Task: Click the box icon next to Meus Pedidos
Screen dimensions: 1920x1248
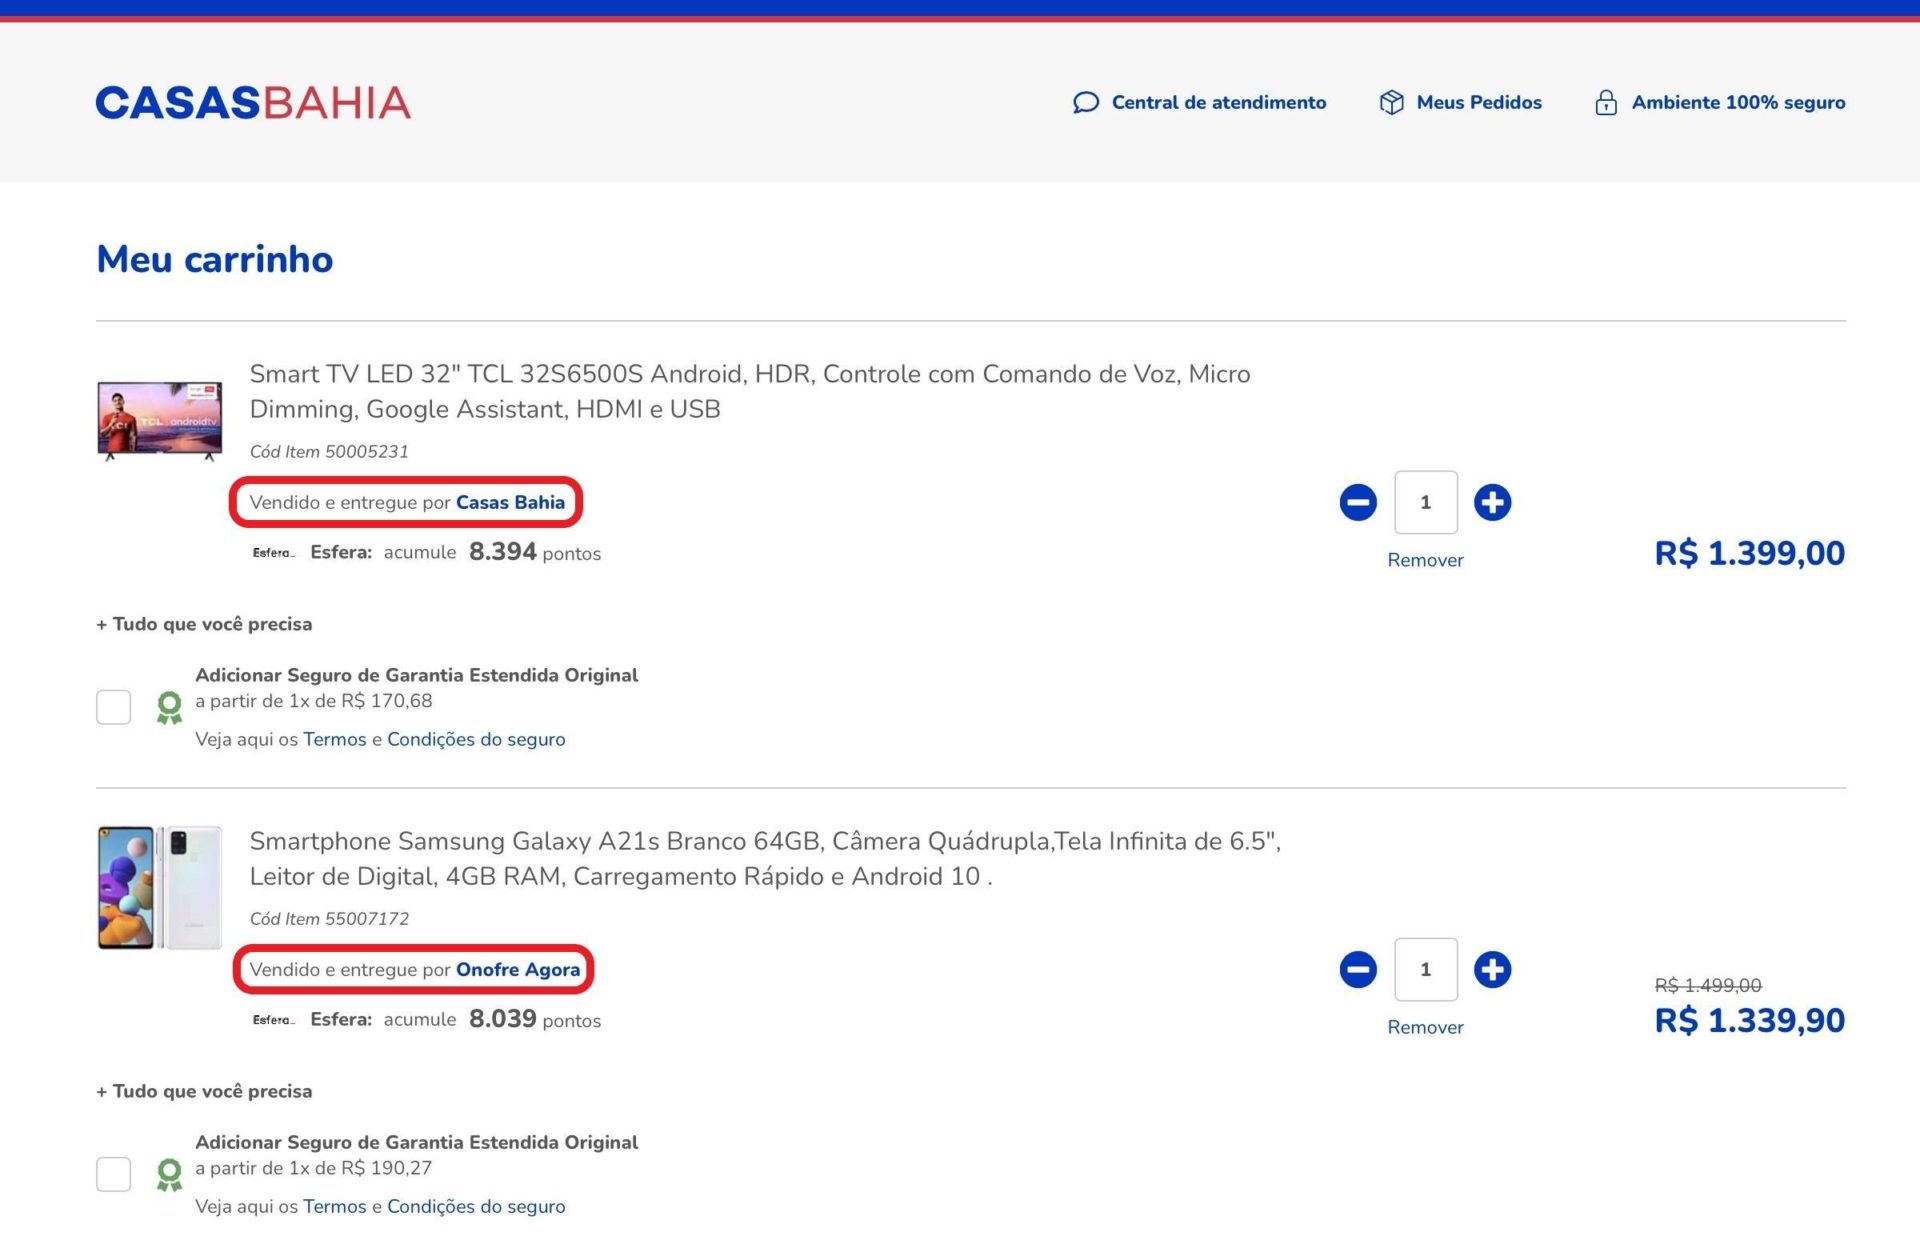Action: coord(1391,103)
